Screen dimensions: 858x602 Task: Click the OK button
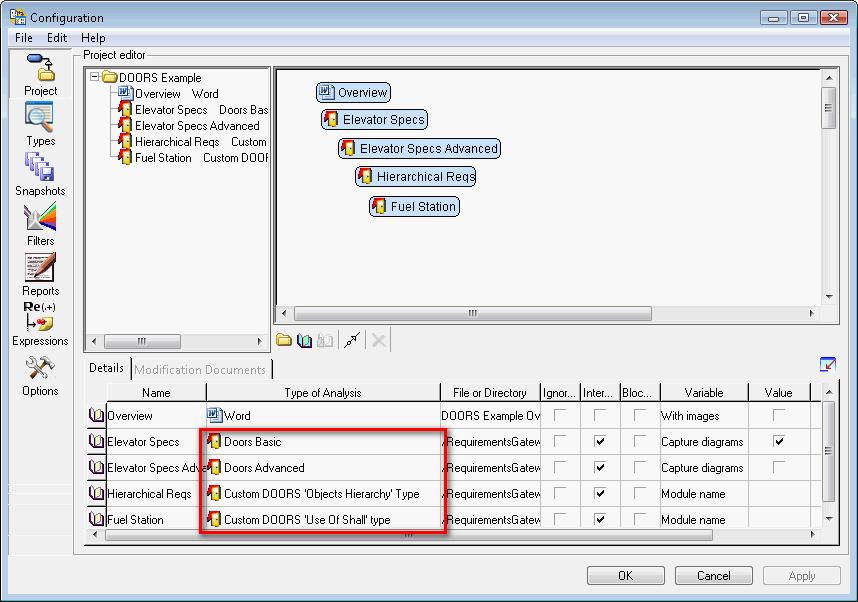click(625, 576)
